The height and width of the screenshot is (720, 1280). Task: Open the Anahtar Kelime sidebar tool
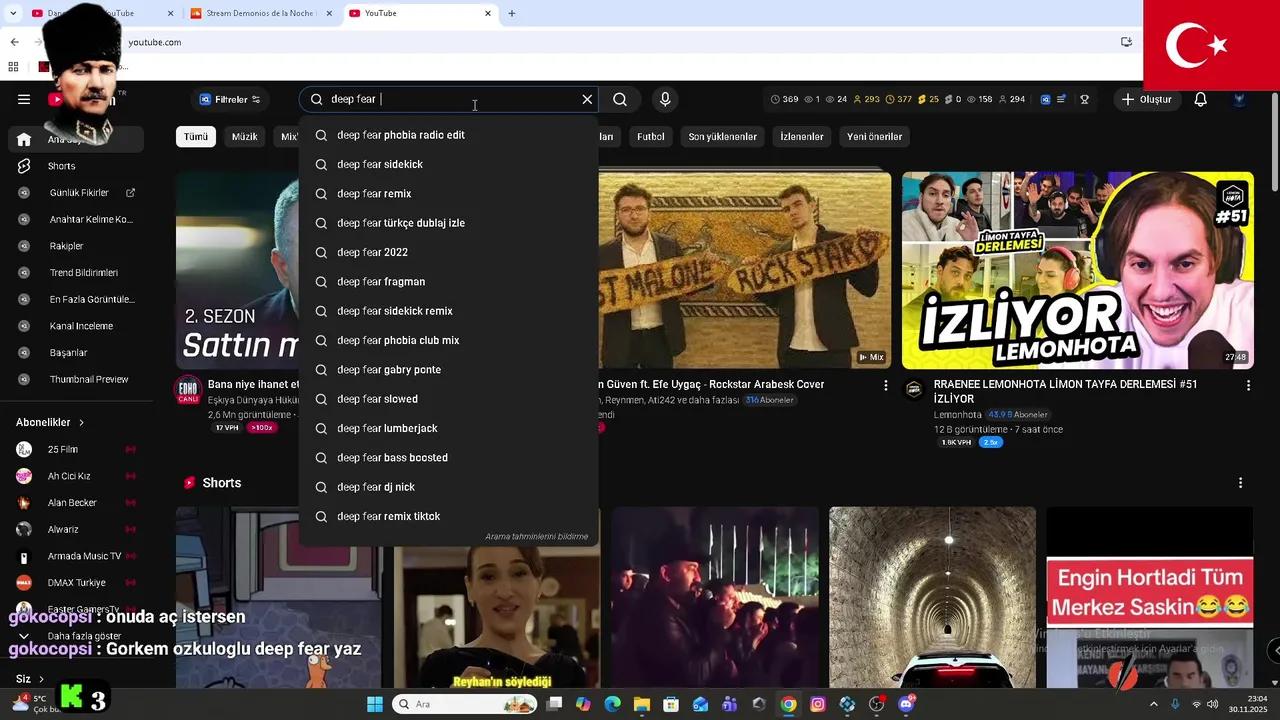tap(91, 219)
